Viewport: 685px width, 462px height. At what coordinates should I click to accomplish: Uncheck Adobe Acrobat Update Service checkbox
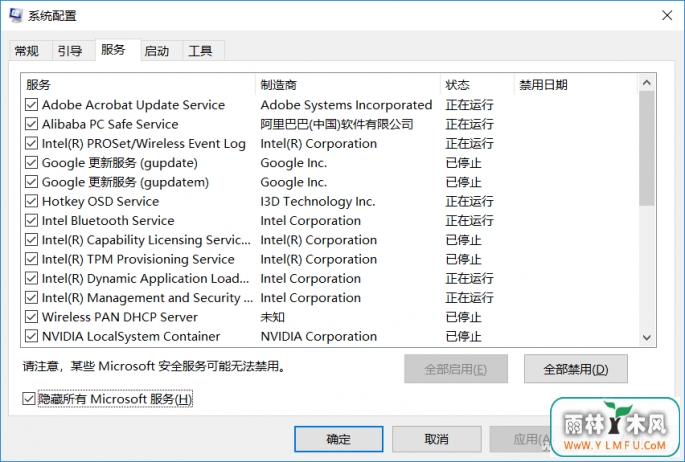pos(31,105)
